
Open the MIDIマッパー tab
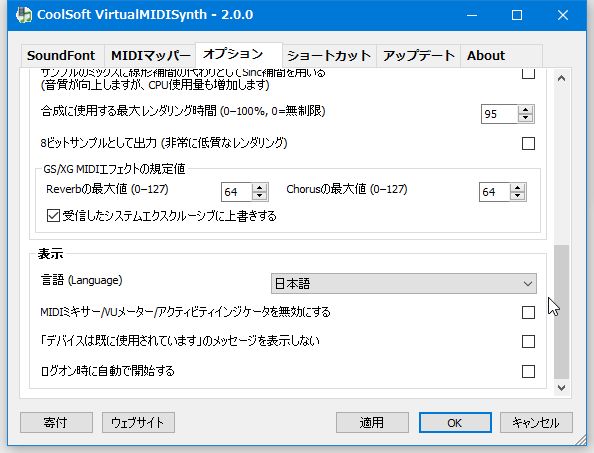(150, 56)
